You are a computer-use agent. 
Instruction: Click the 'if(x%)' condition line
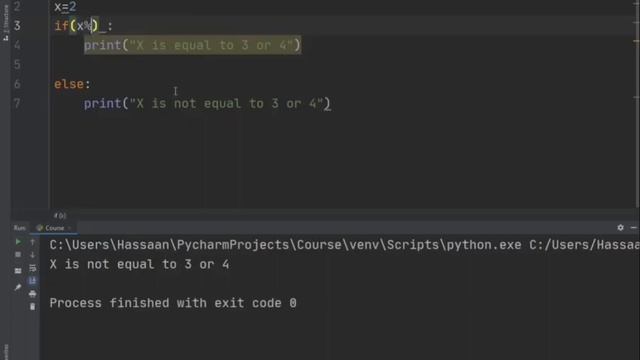coord(84,26)
